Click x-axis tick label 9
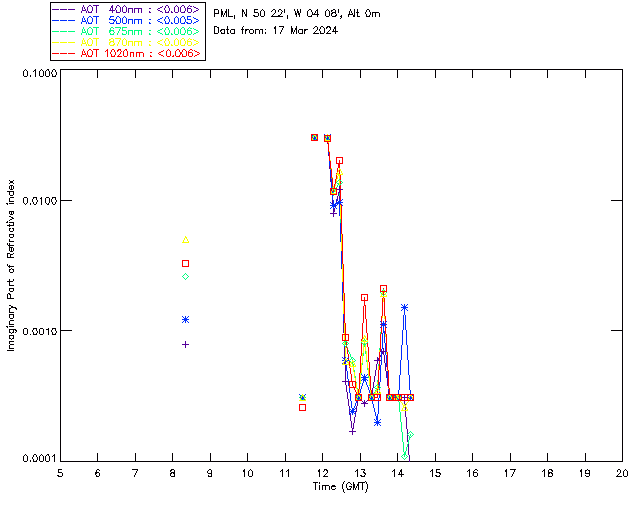 [x=210, y=473]
